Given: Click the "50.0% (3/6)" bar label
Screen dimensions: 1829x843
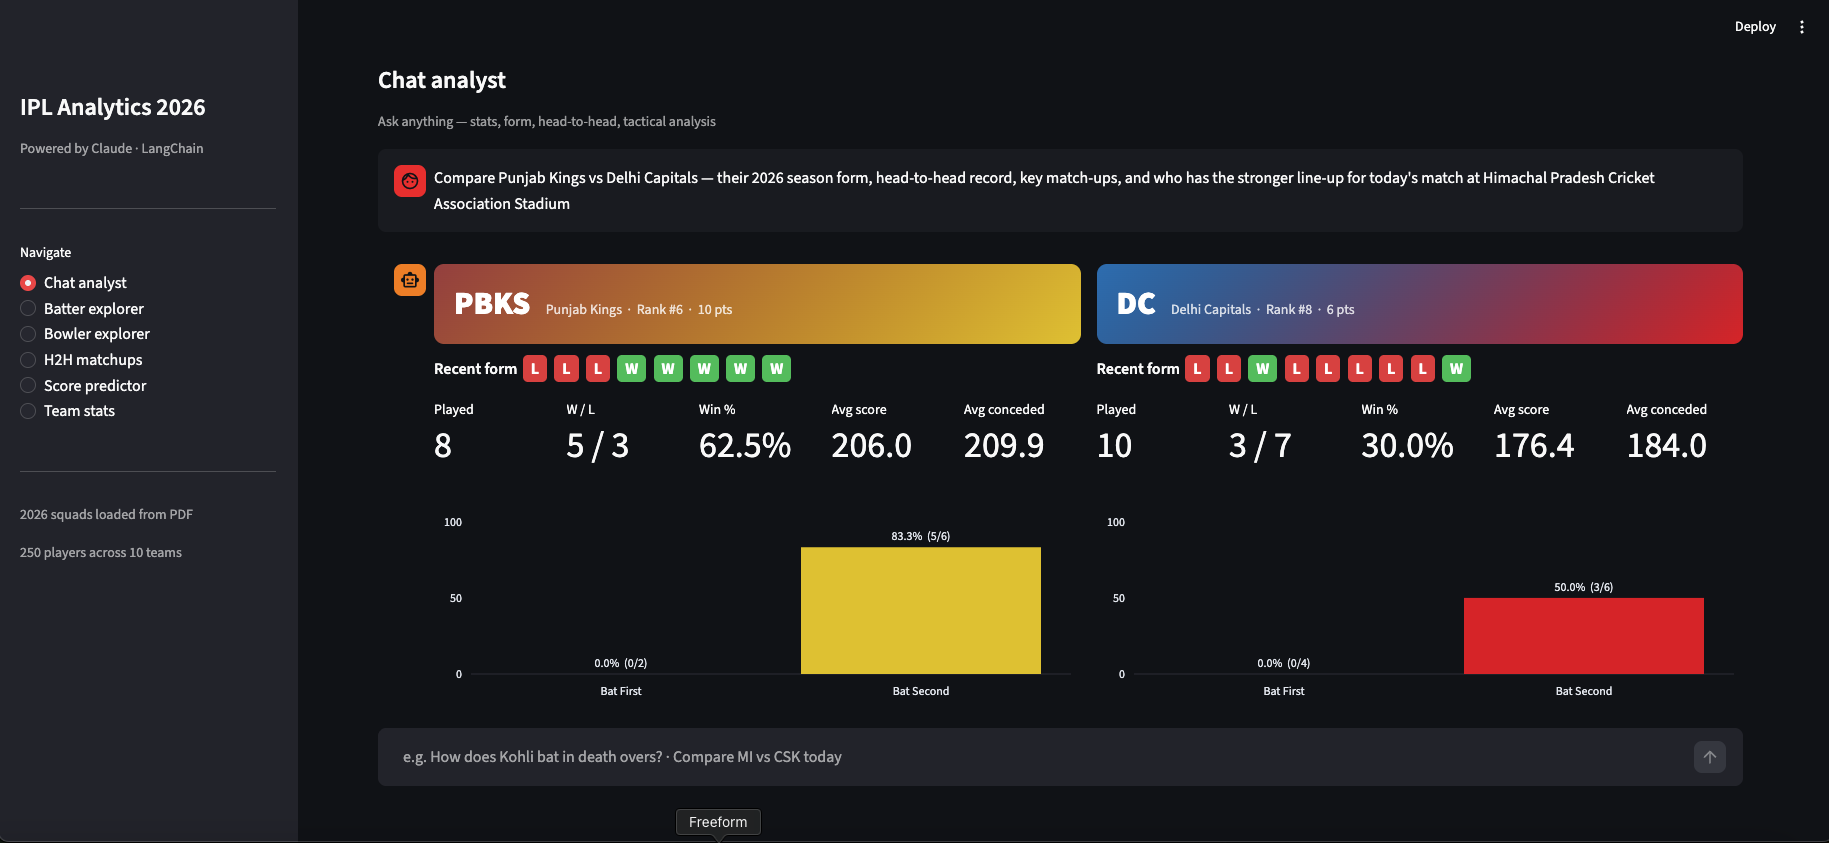Looking at the screenshot, I should 1584,587.
